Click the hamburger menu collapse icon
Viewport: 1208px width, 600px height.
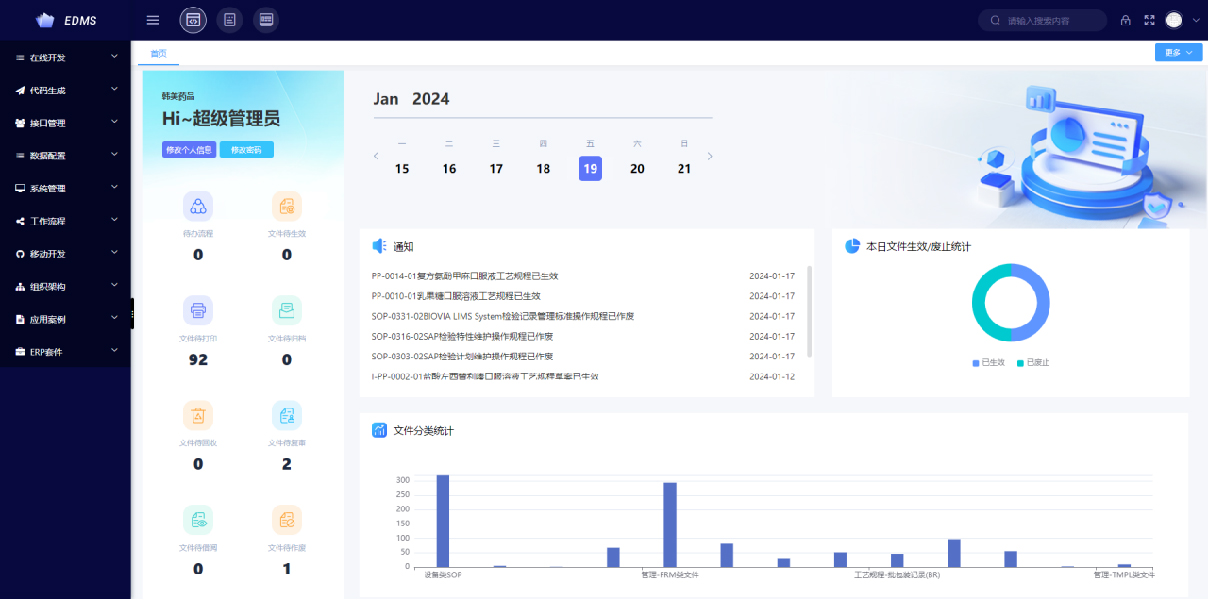153,20
